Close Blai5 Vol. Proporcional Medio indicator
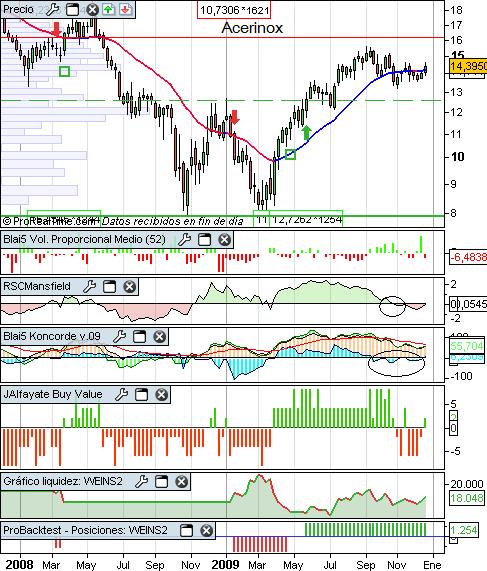 click(x=224, y=240)
